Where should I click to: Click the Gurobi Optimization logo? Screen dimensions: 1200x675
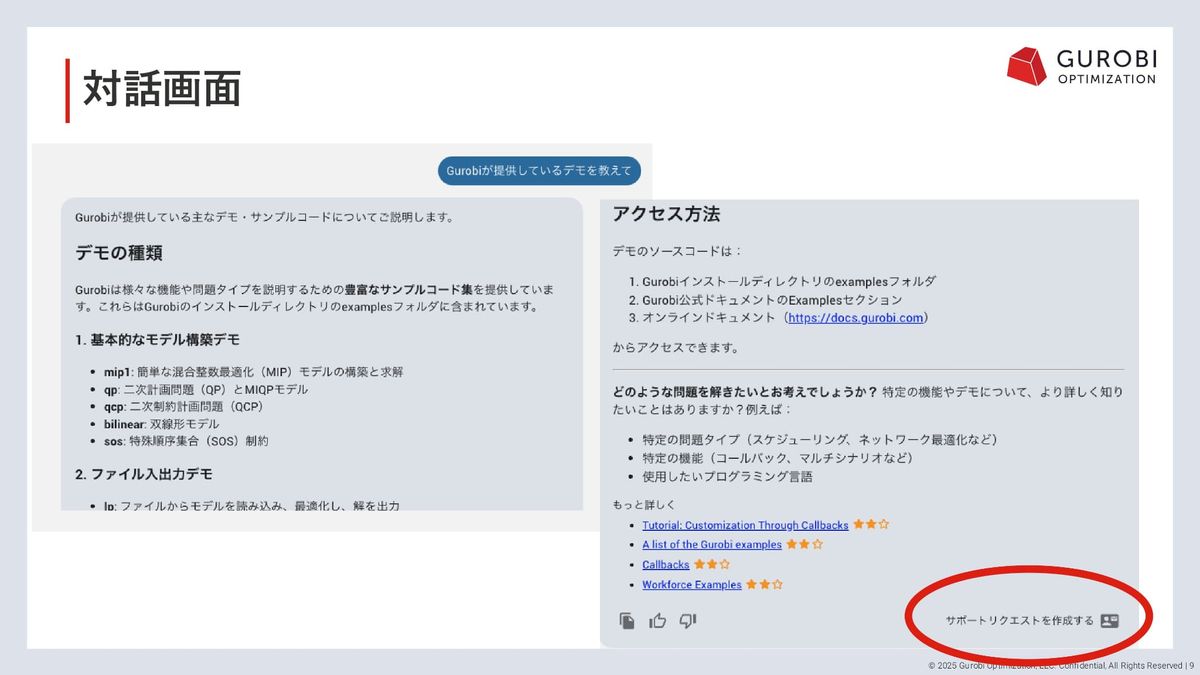point(1081,66)
